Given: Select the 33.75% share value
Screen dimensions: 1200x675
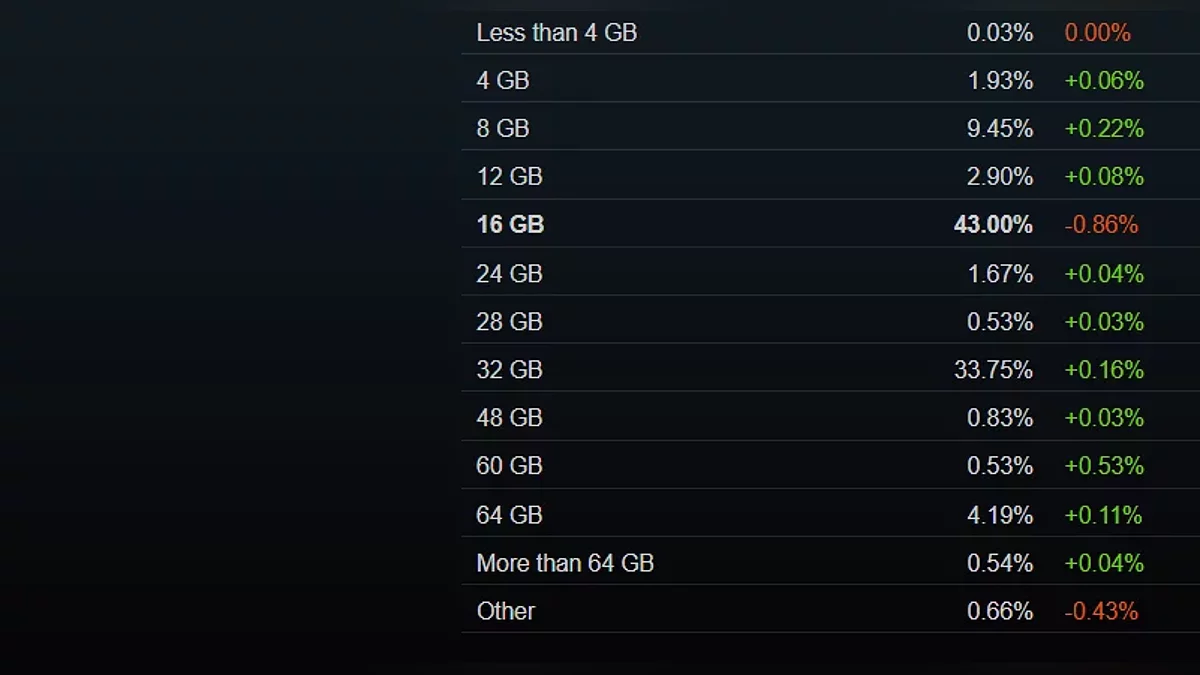Looking at the screenshot, I should (x=993, y=370).
